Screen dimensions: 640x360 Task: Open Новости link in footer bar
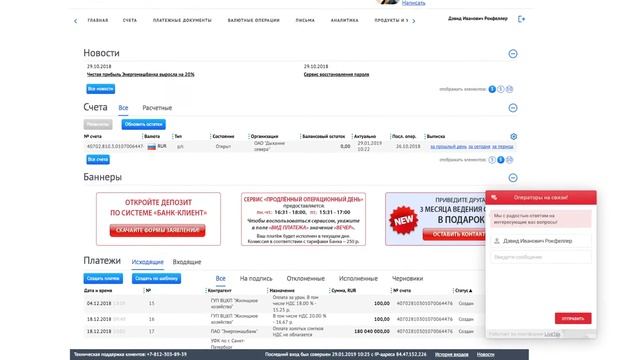point(485,354)
